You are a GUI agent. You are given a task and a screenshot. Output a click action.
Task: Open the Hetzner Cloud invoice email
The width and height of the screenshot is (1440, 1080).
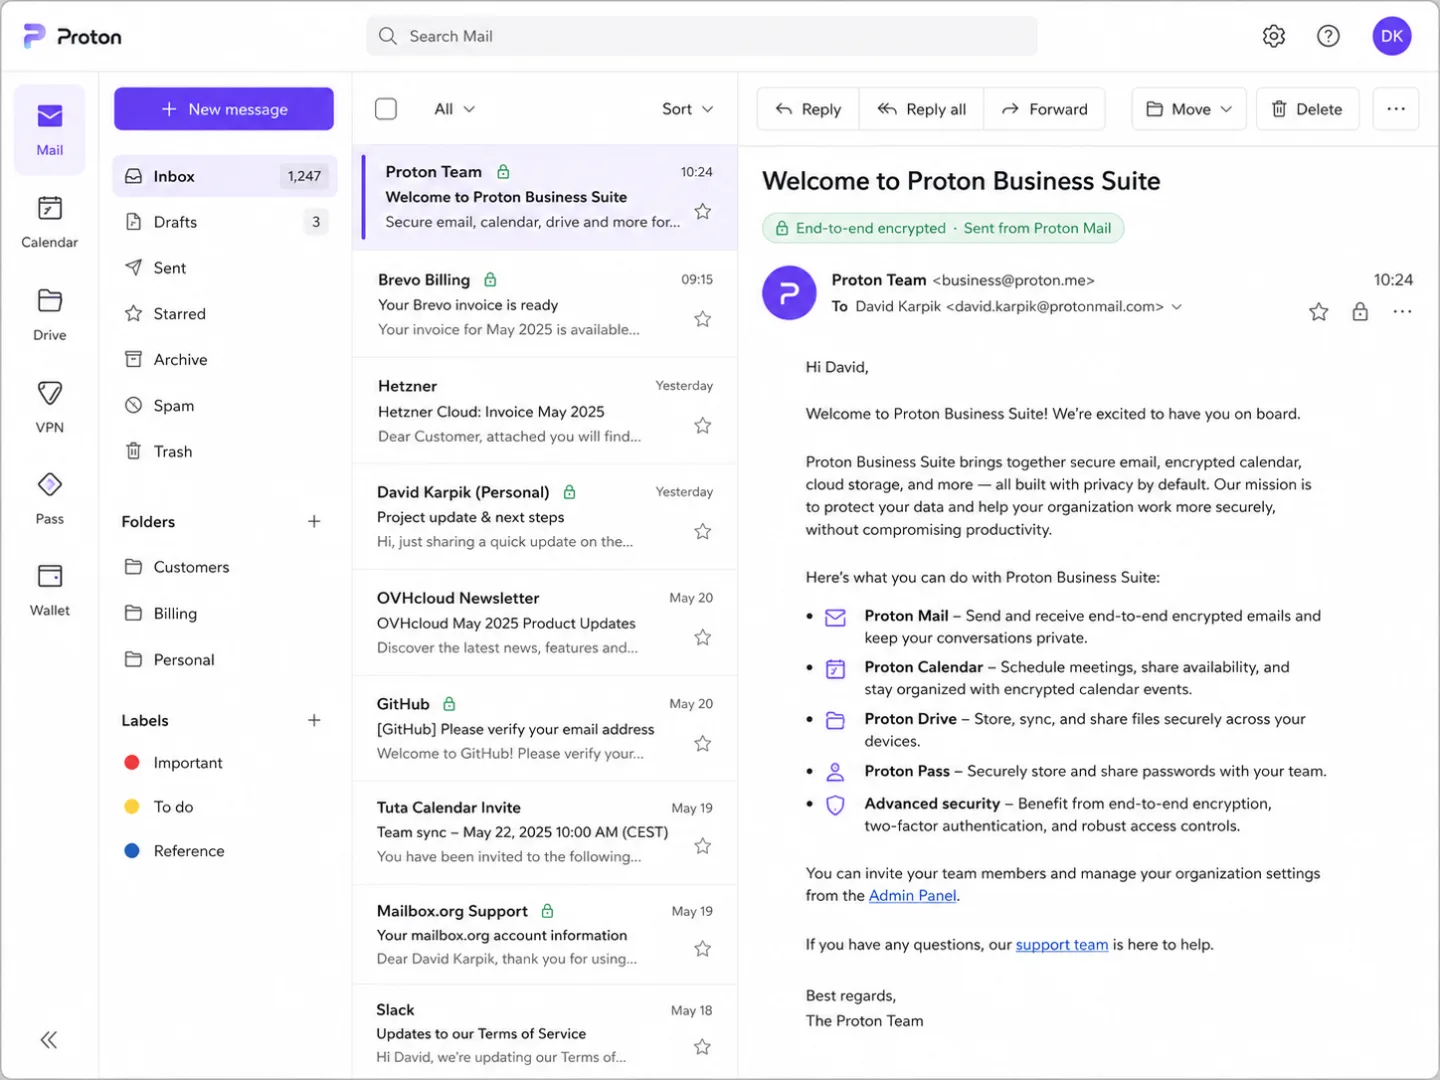point(545,411)
